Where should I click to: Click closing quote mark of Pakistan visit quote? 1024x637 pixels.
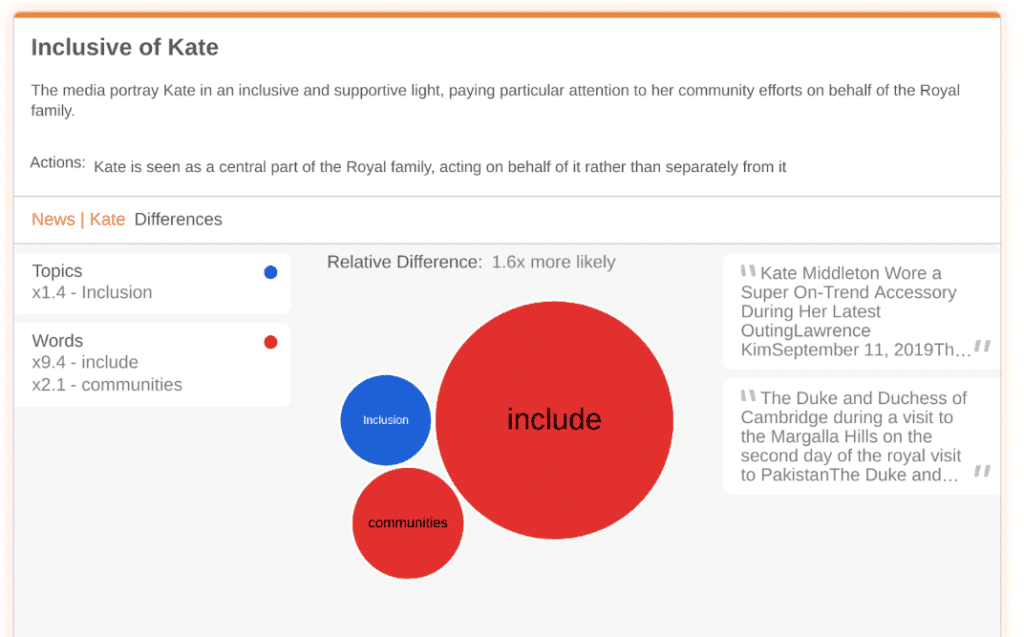tap(983, 471)
